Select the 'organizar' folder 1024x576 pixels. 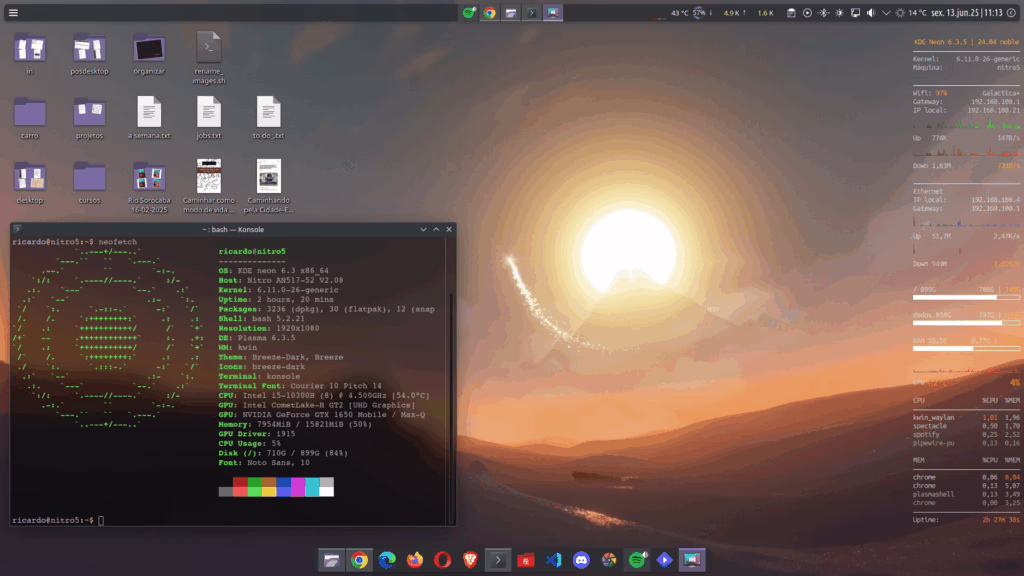(149, 54)
